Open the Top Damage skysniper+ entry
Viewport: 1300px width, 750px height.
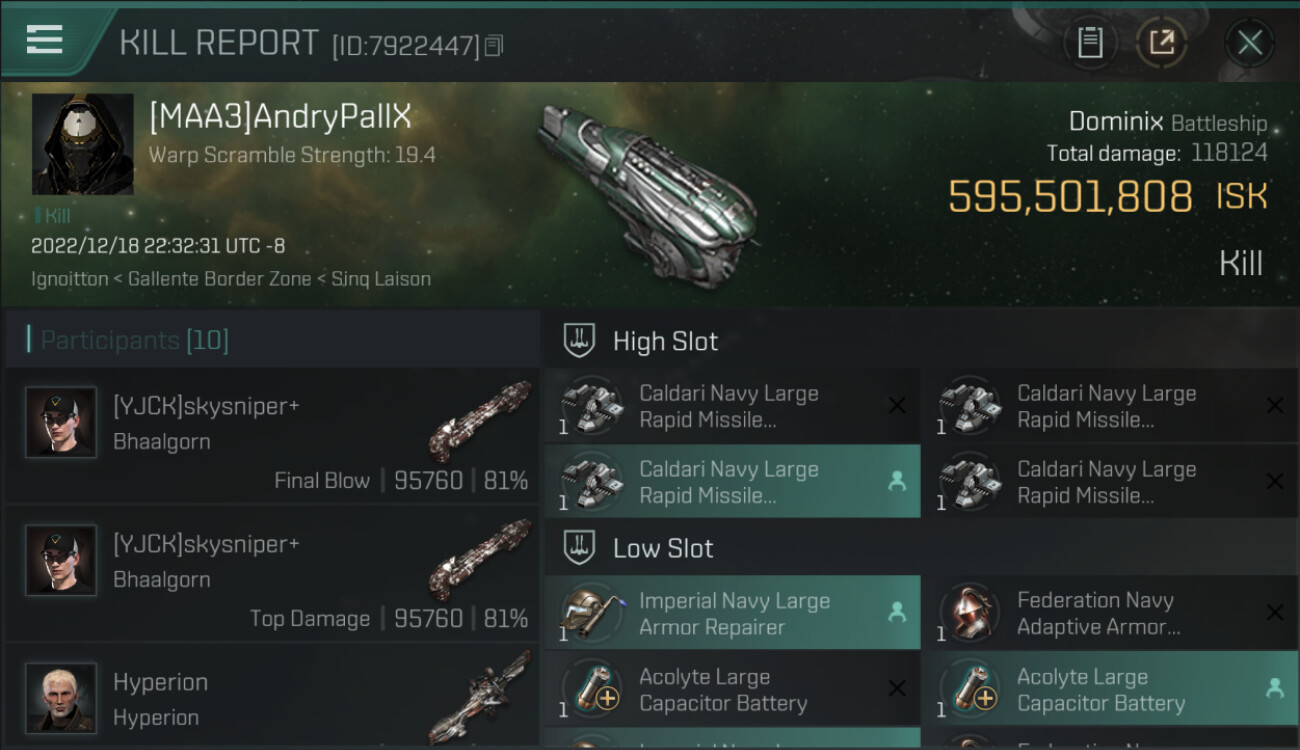pyautogui.click(x=272, y=574)
